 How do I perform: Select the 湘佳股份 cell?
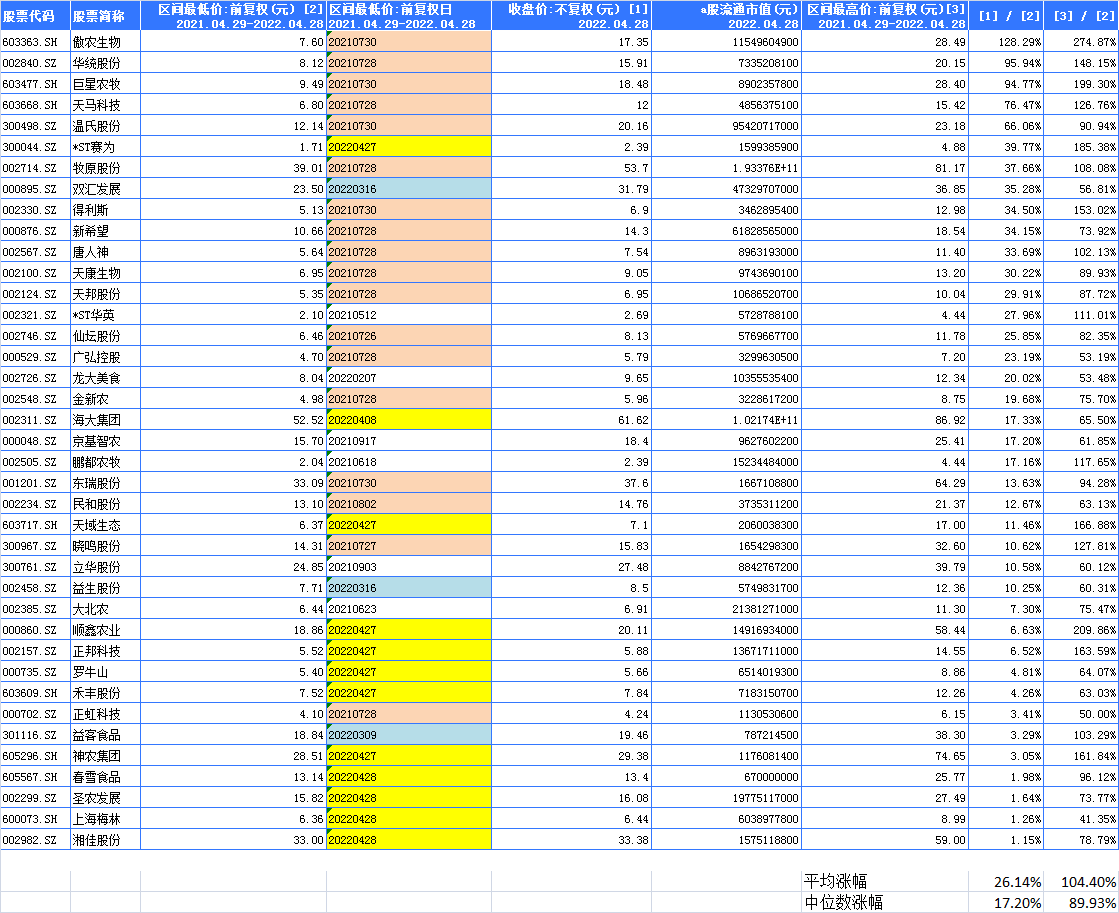pyautogui.click(x=106, y=839)
